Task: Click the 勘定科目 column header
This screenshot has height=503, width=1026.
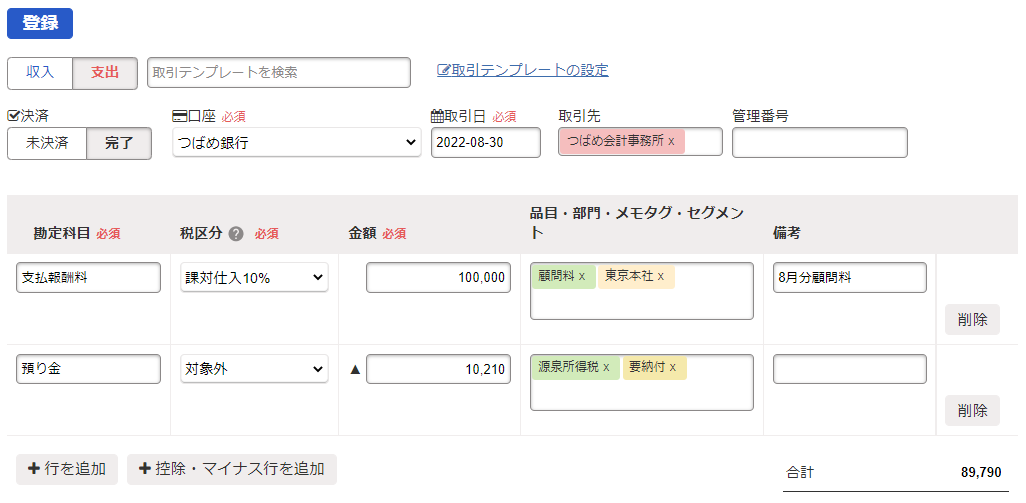Action: point(62,234)
